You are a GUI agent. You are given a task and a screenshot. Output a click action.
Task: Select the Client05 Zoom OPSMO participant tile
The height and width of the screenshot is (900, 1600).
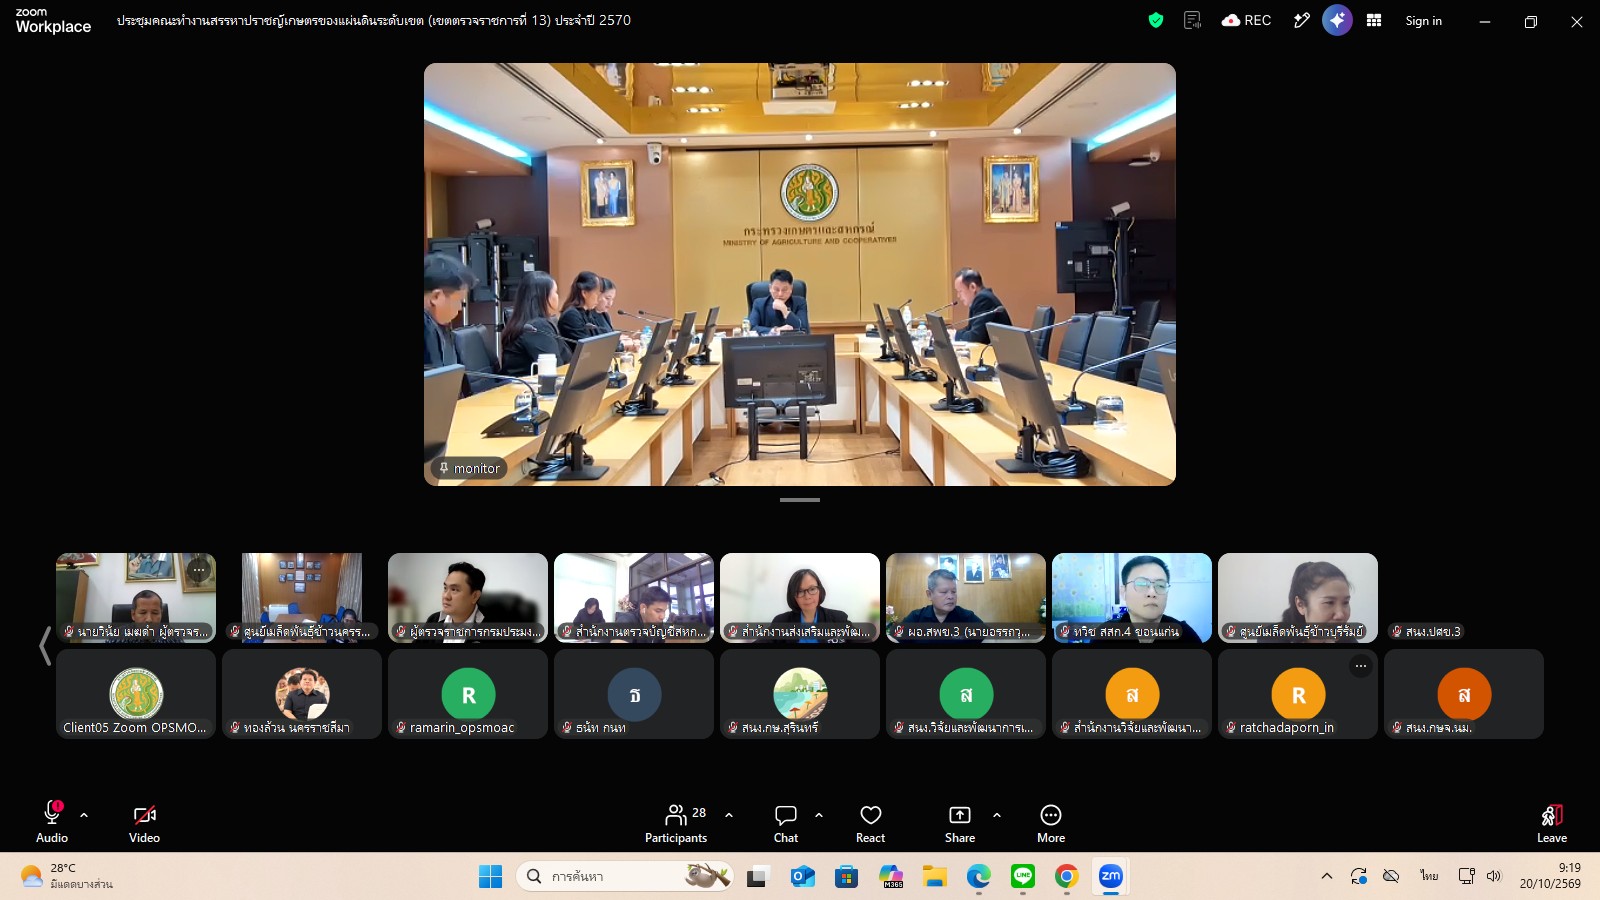coord(136,694)
